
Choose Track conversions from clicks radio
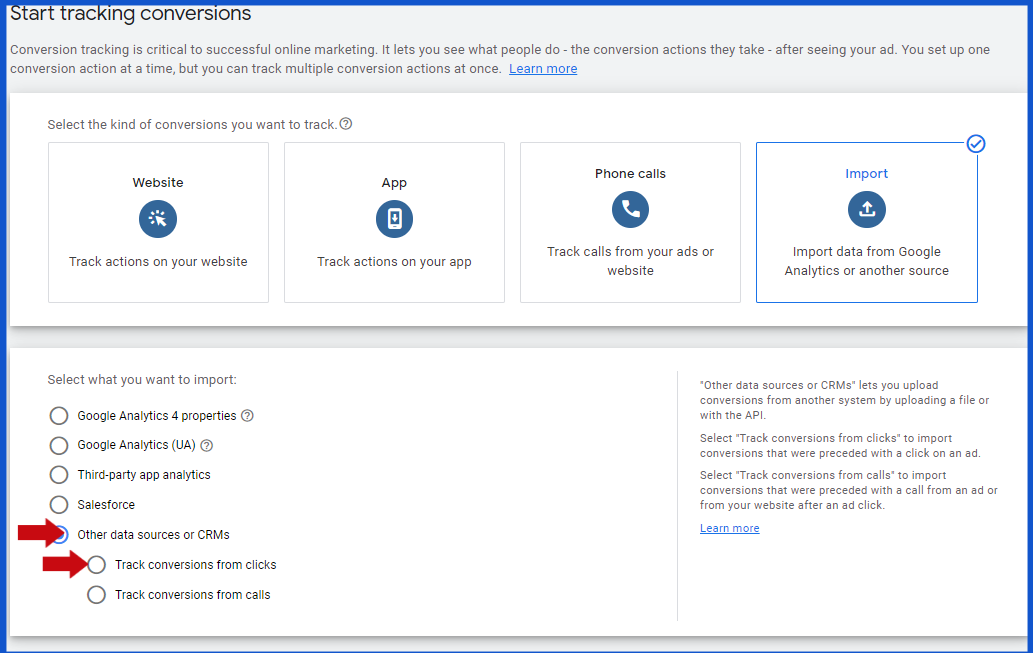tap(96, 565)
